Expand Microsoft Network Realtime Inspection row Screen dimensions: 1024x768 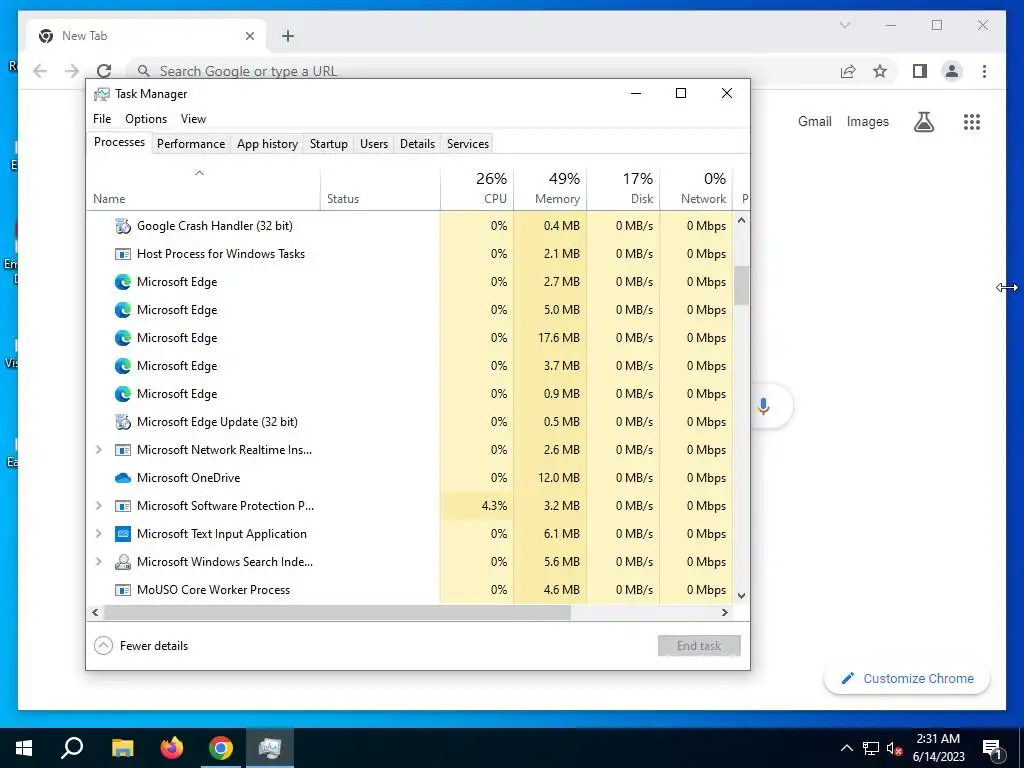(x=99, y=450)
